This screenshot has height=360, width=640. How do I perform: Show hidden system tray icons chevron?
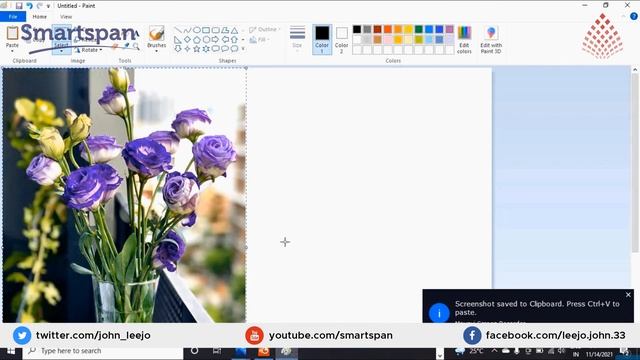tap(494, 351)
